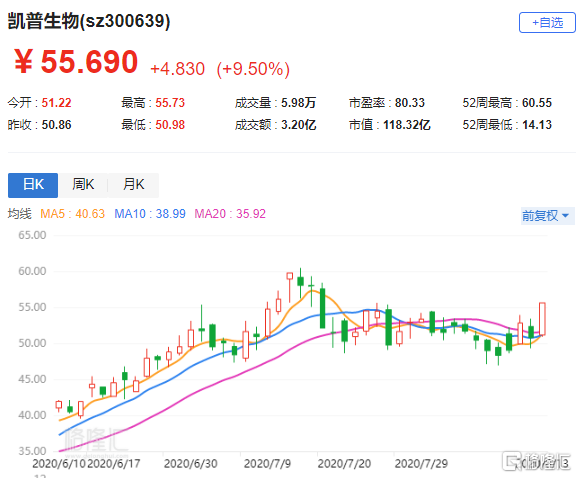The image size is (577, 478).
Task: Click the MA5 : 40.63 indicator label
Action: pyautogui.click(x=72, y=214)
